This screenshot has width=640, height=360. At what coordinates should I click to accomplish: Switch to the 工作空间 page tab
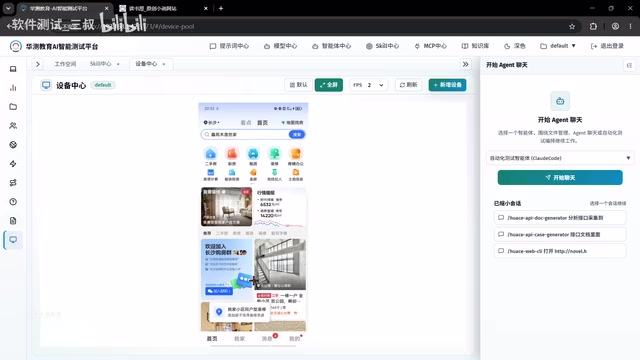65,64
